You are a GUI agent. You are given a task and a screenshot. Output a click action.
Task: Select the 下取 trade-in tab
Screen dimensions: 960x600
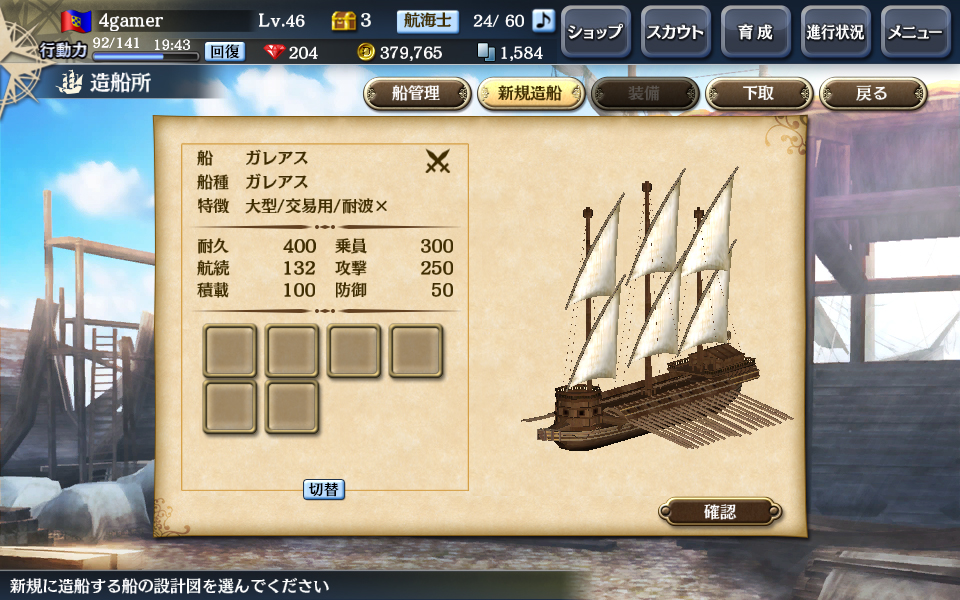coord(759,94)
